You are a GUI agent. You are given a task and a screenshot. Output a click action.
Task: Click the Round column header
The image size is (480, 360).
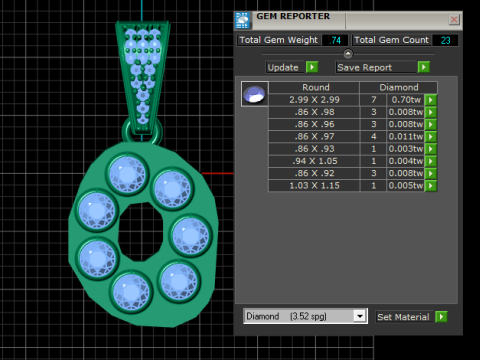click(x=314, y=87)
